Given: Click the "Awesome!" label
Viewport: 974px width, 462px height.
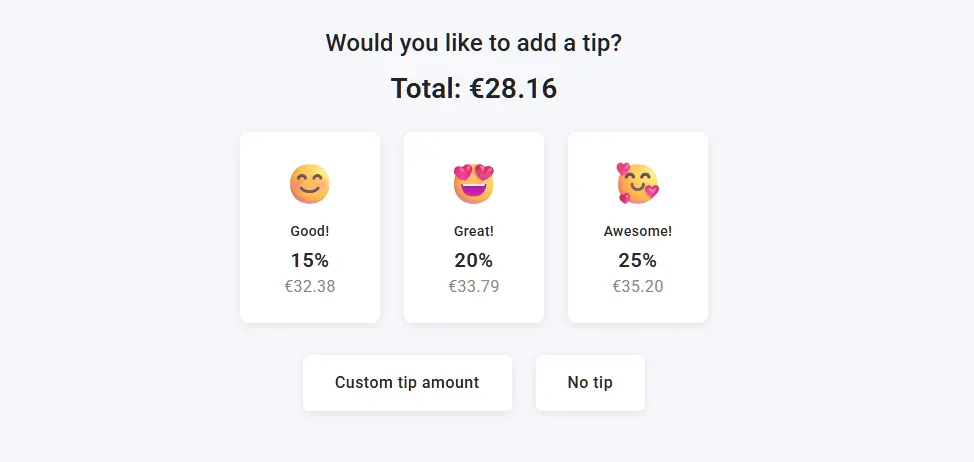Looking at the screenshot, I should coord(638,231).
